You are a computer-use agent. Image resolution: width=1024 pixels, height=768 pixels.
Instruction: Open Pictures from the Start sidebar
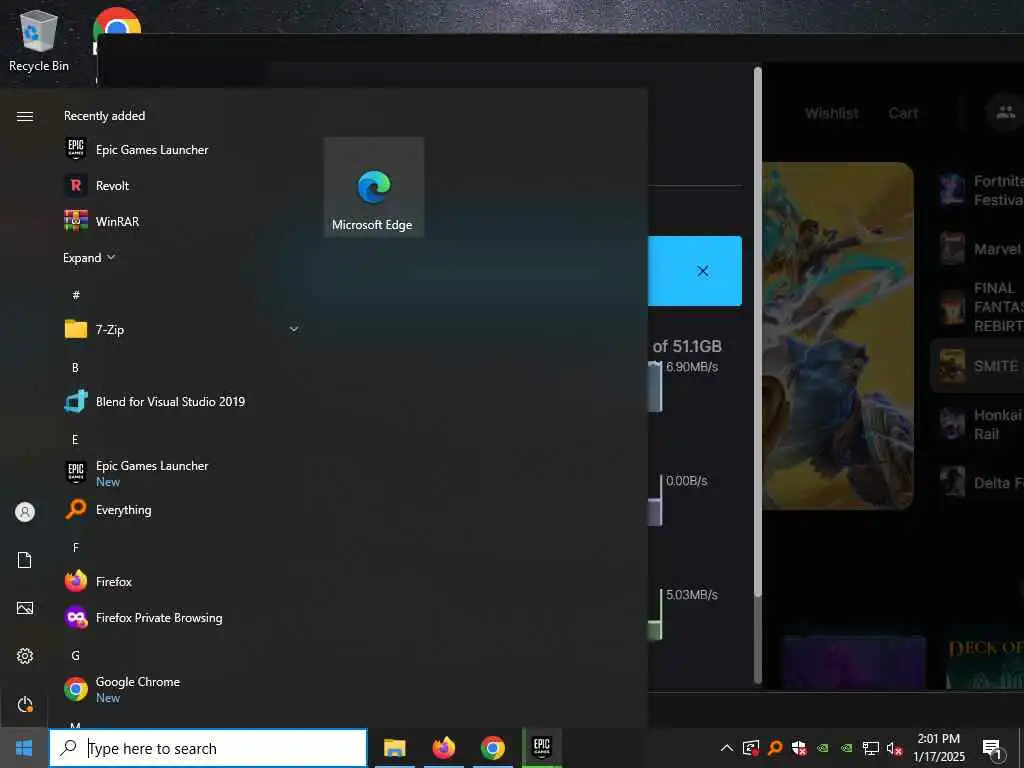point(25,608)
